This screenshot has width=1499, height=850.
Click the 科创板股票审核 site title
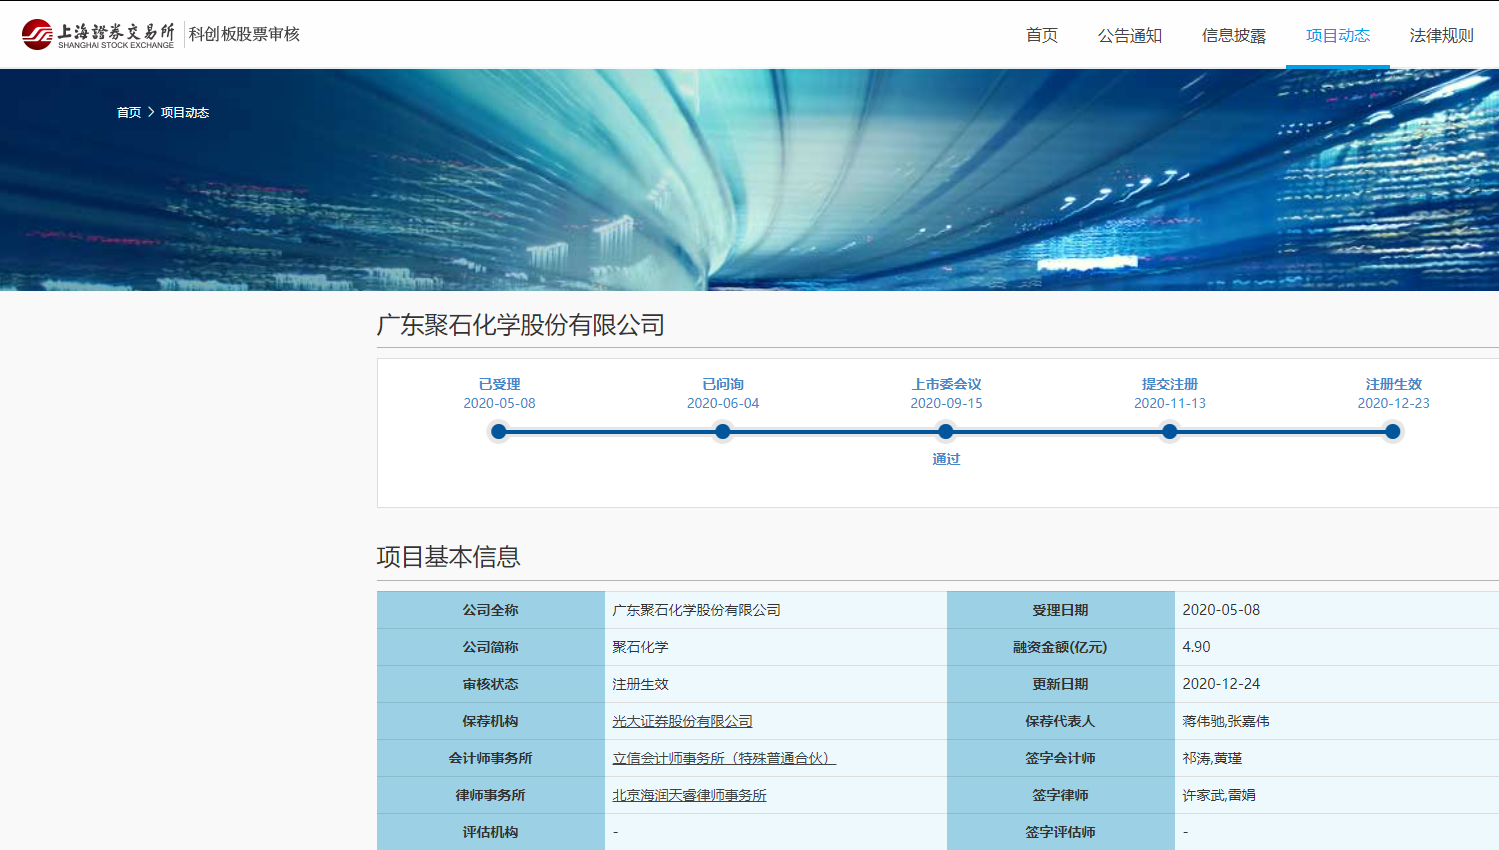[244, 34]
